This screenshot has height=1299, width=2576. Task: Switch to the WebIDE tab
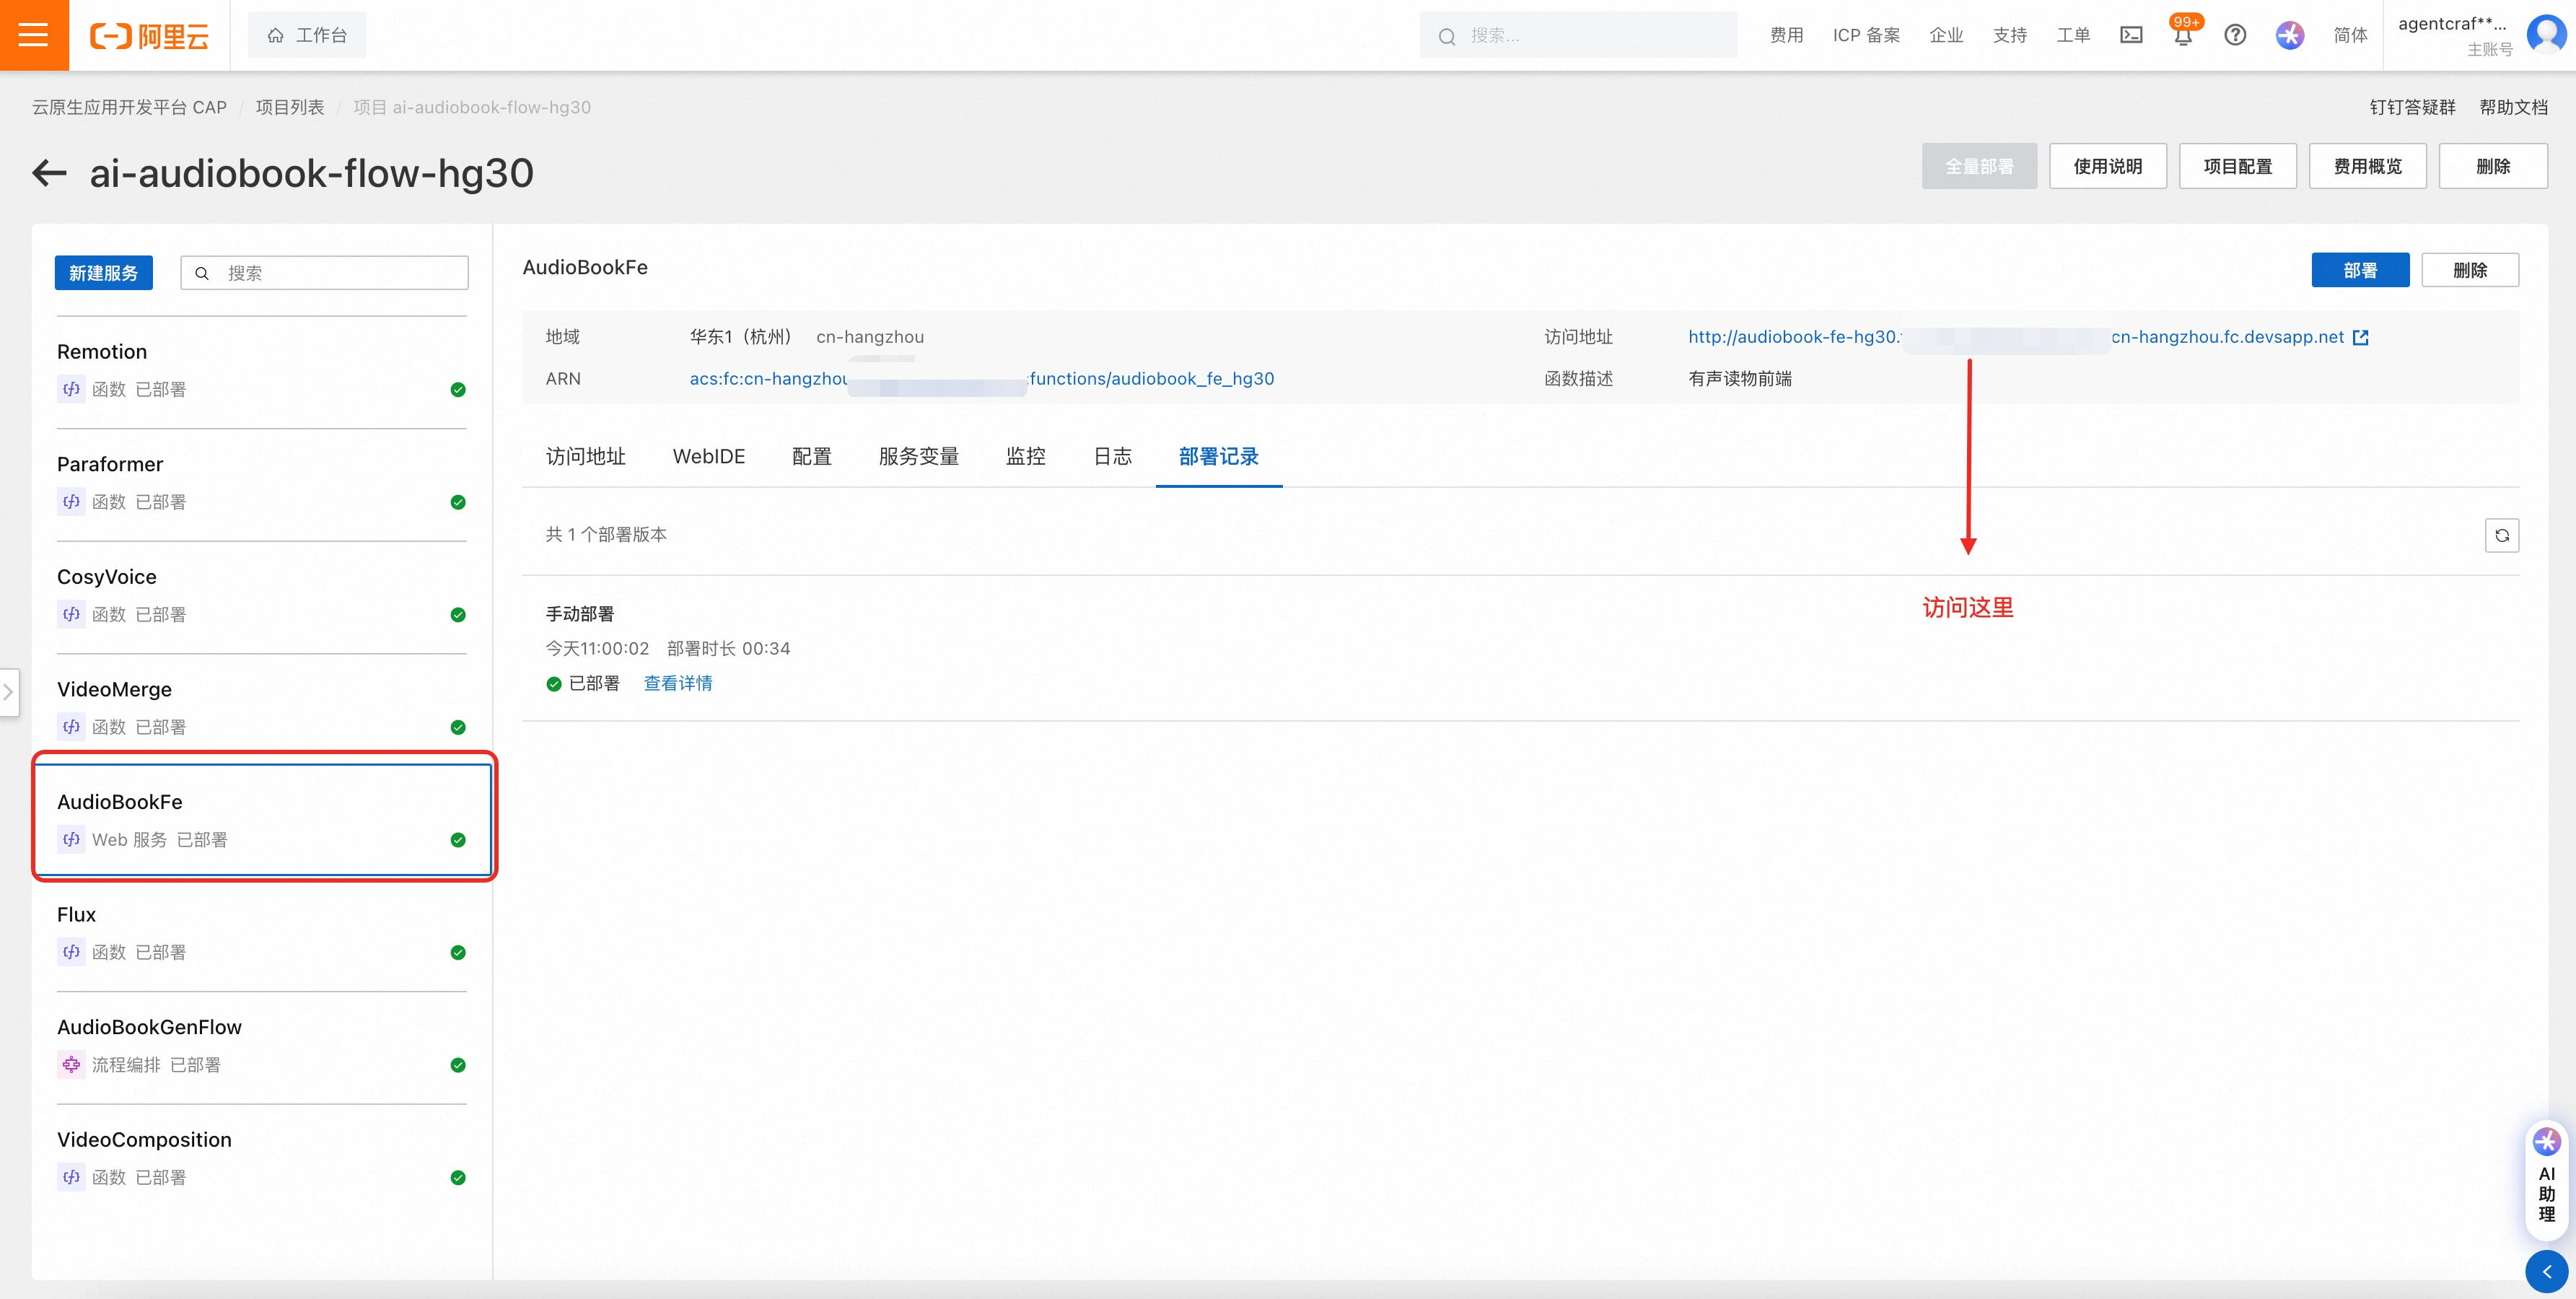tap(709, 456)
